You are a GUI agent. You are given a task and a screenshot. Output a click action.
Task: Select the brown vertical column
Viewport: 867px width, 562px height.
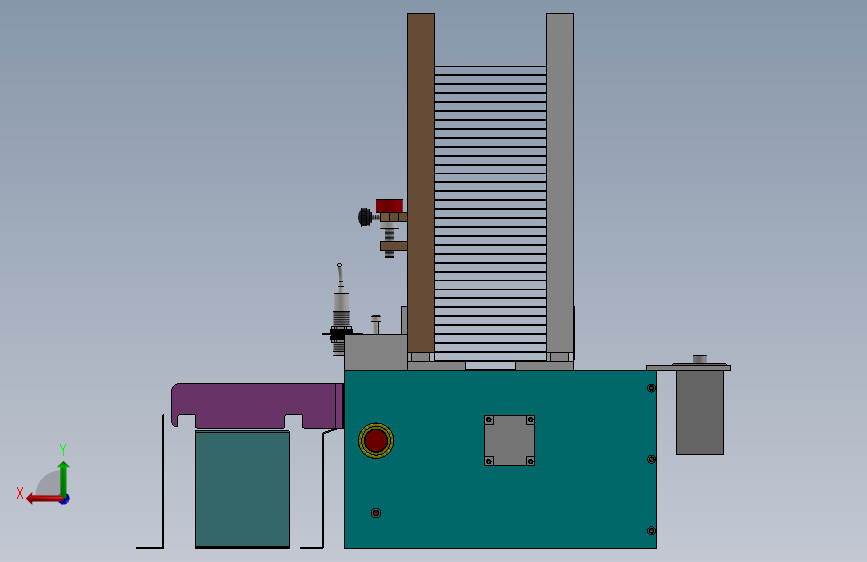421,183
